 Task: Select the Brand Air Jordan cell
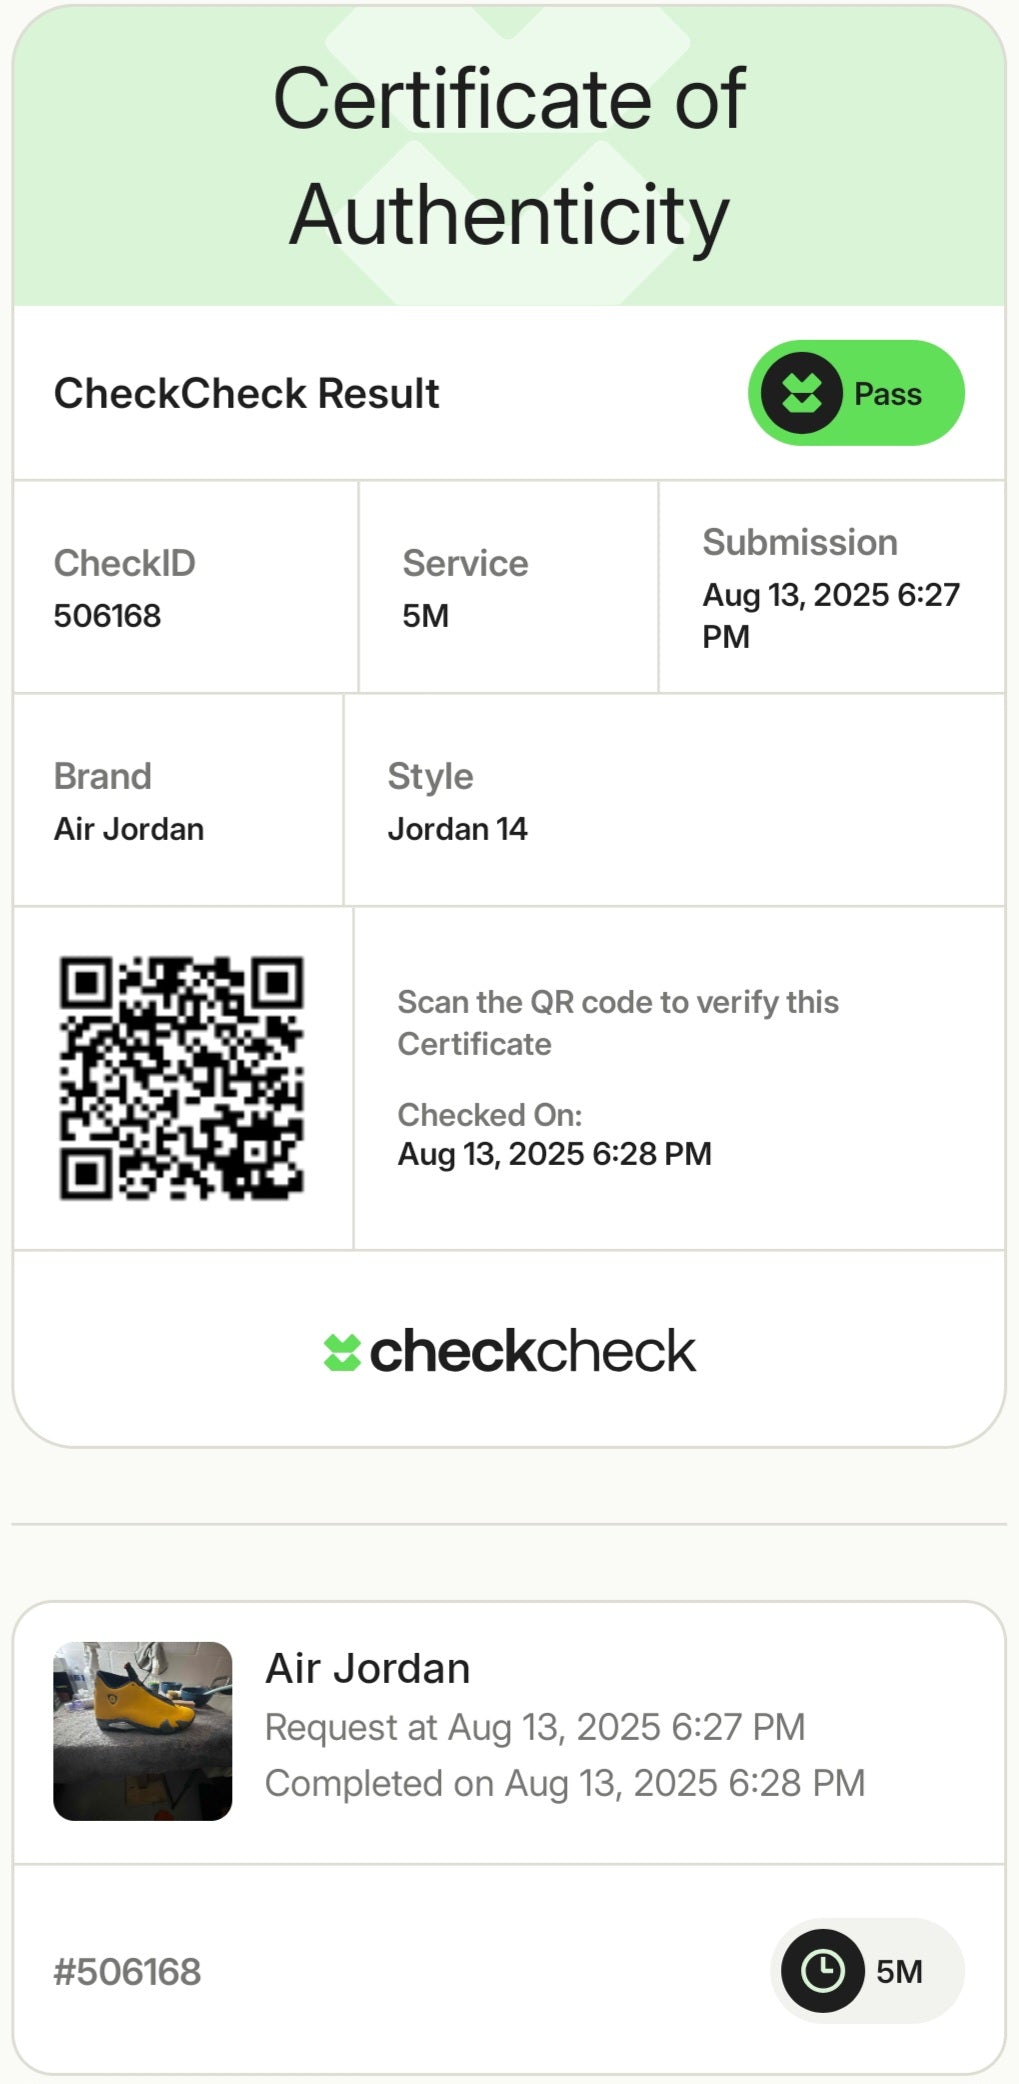coord(129,829)
